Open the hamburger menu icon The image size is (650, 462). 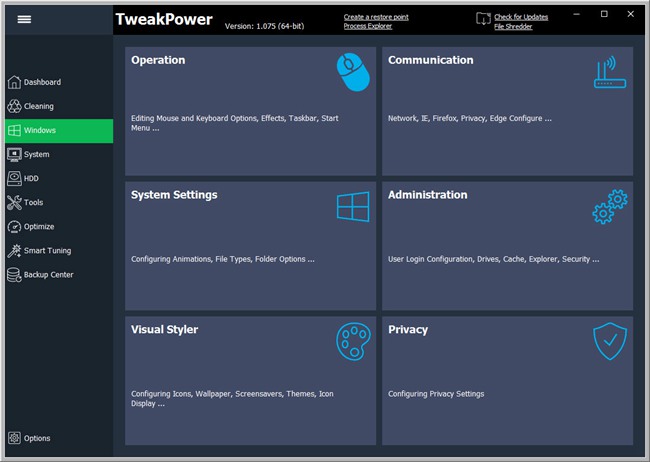pos(24,19)
